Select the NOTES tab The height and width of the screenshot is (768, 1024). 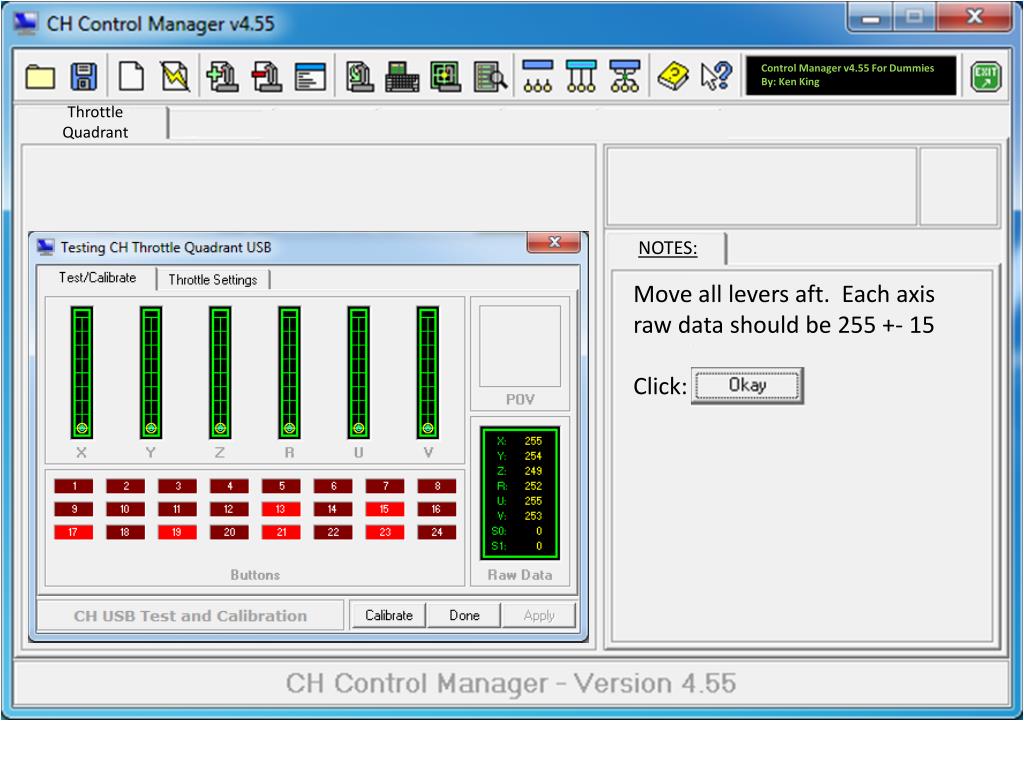pyautogui.click(x=667, y=248)
